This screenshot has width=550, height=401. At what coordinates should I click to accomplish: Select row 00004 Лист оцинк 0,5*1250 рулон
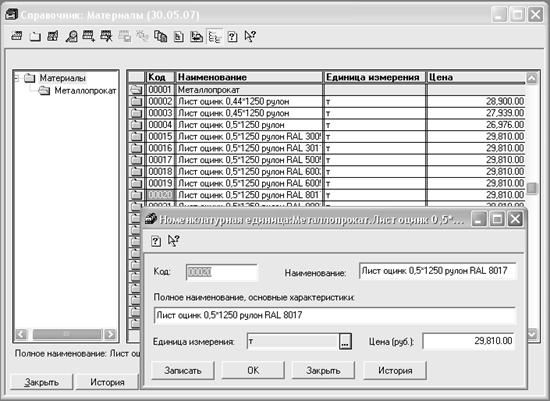coord(327,125)
